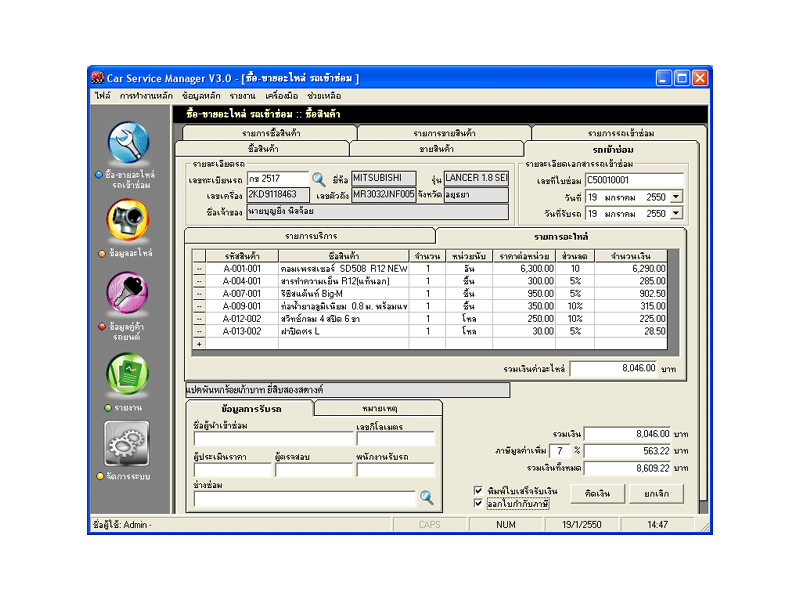Open the ไฟล์ menu
800x600 pixels.
point(103,96)
